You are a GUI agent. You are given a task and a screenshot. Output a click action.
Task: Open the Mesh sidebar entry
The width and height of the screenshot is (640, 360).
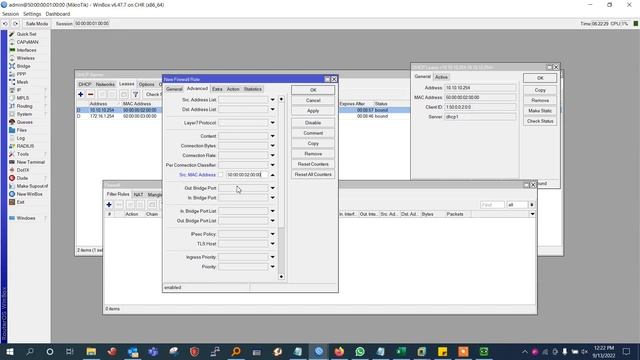tap(22, 82)
